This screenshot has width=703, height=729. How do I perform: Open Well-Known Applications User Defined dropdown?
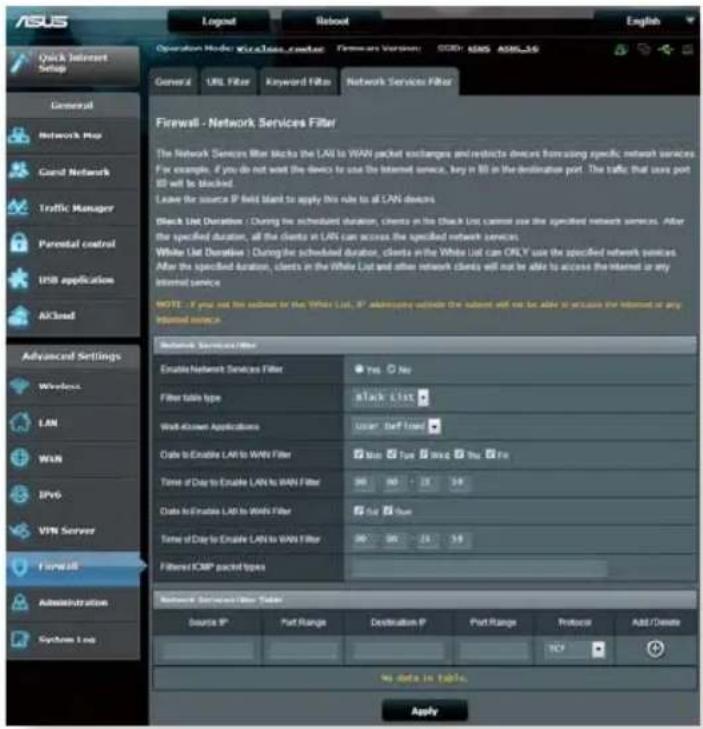pyautogui.click(x=396, y=426)
